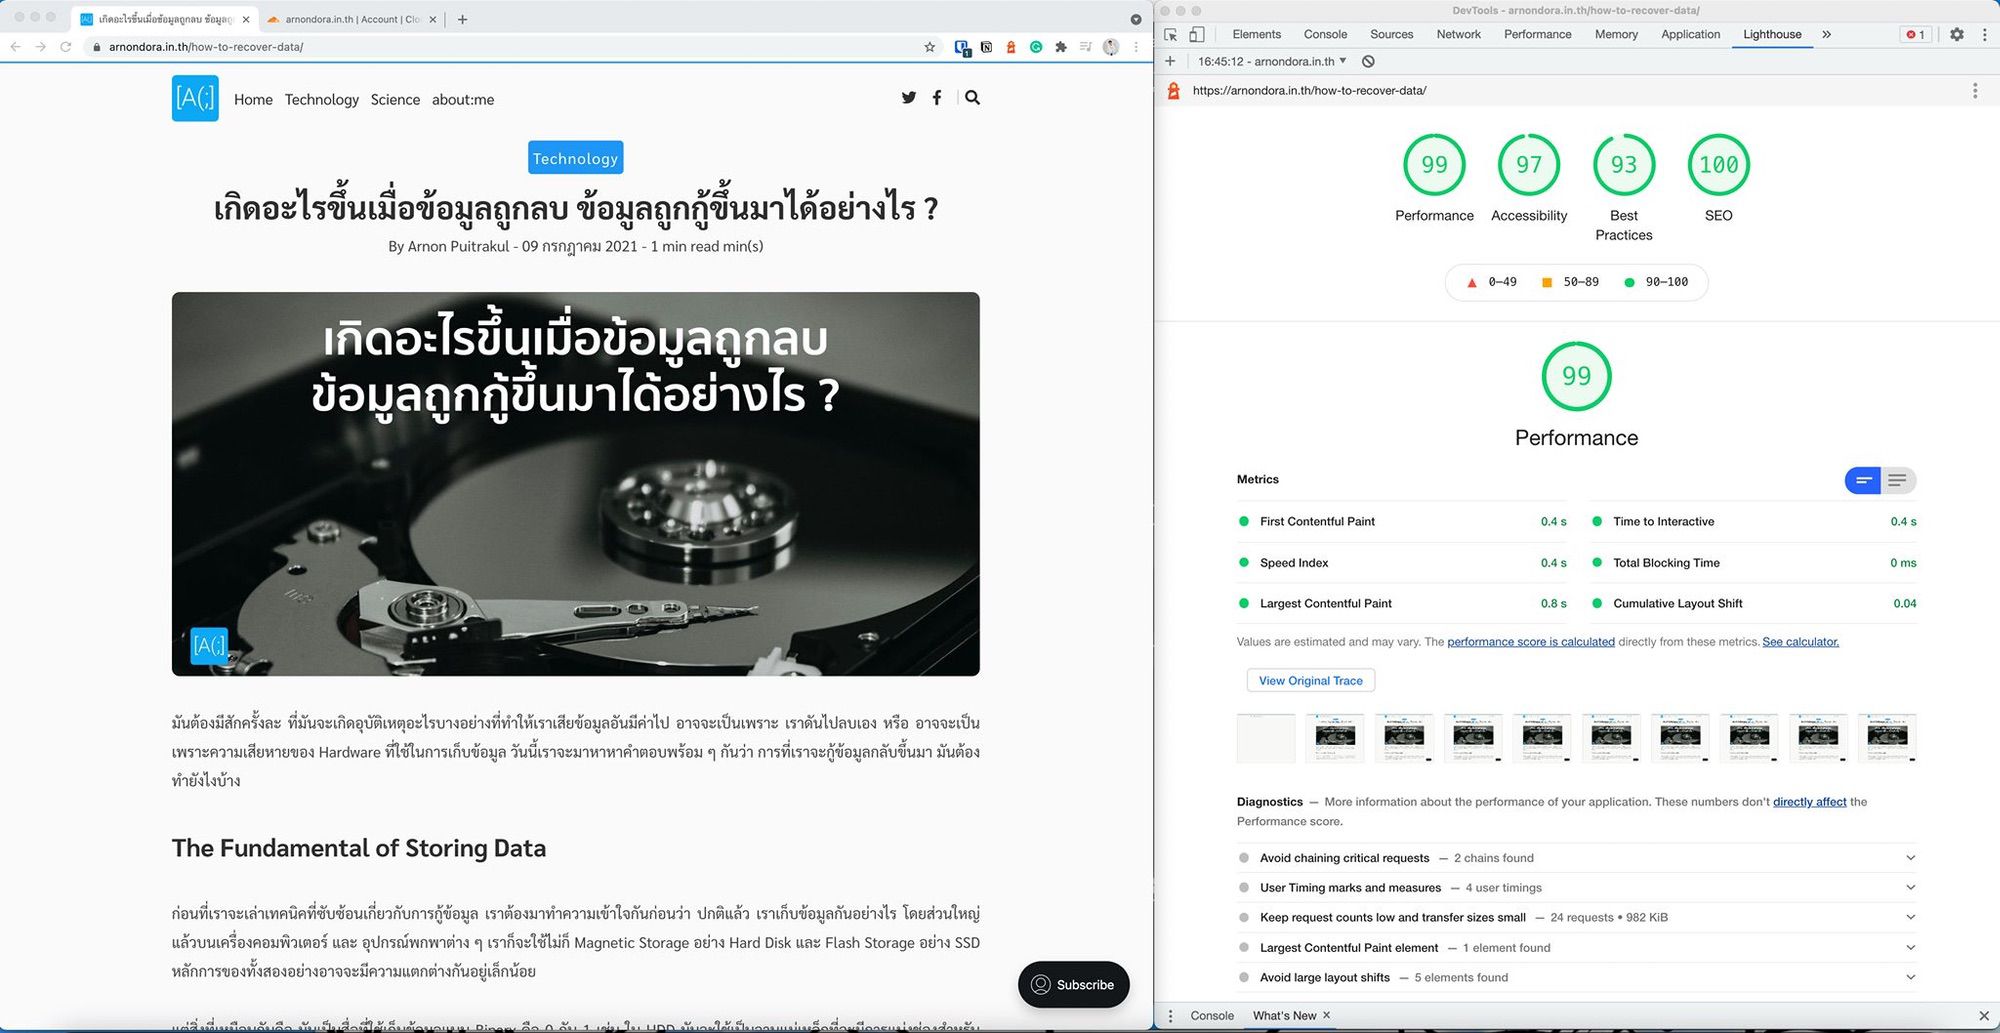
Task: Open the Application tab
Action: 1690,34
